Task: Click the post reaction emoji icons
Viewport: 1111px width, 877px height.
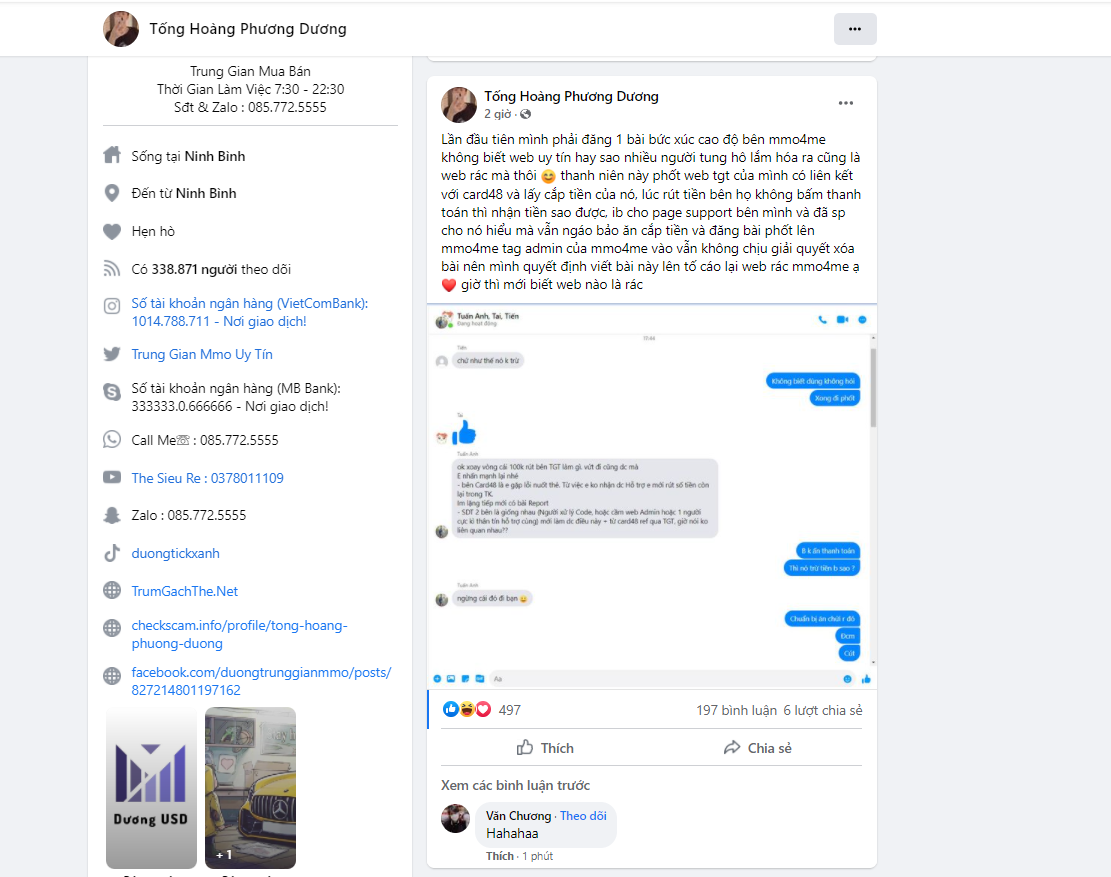Action: click(x=466, y=709)
